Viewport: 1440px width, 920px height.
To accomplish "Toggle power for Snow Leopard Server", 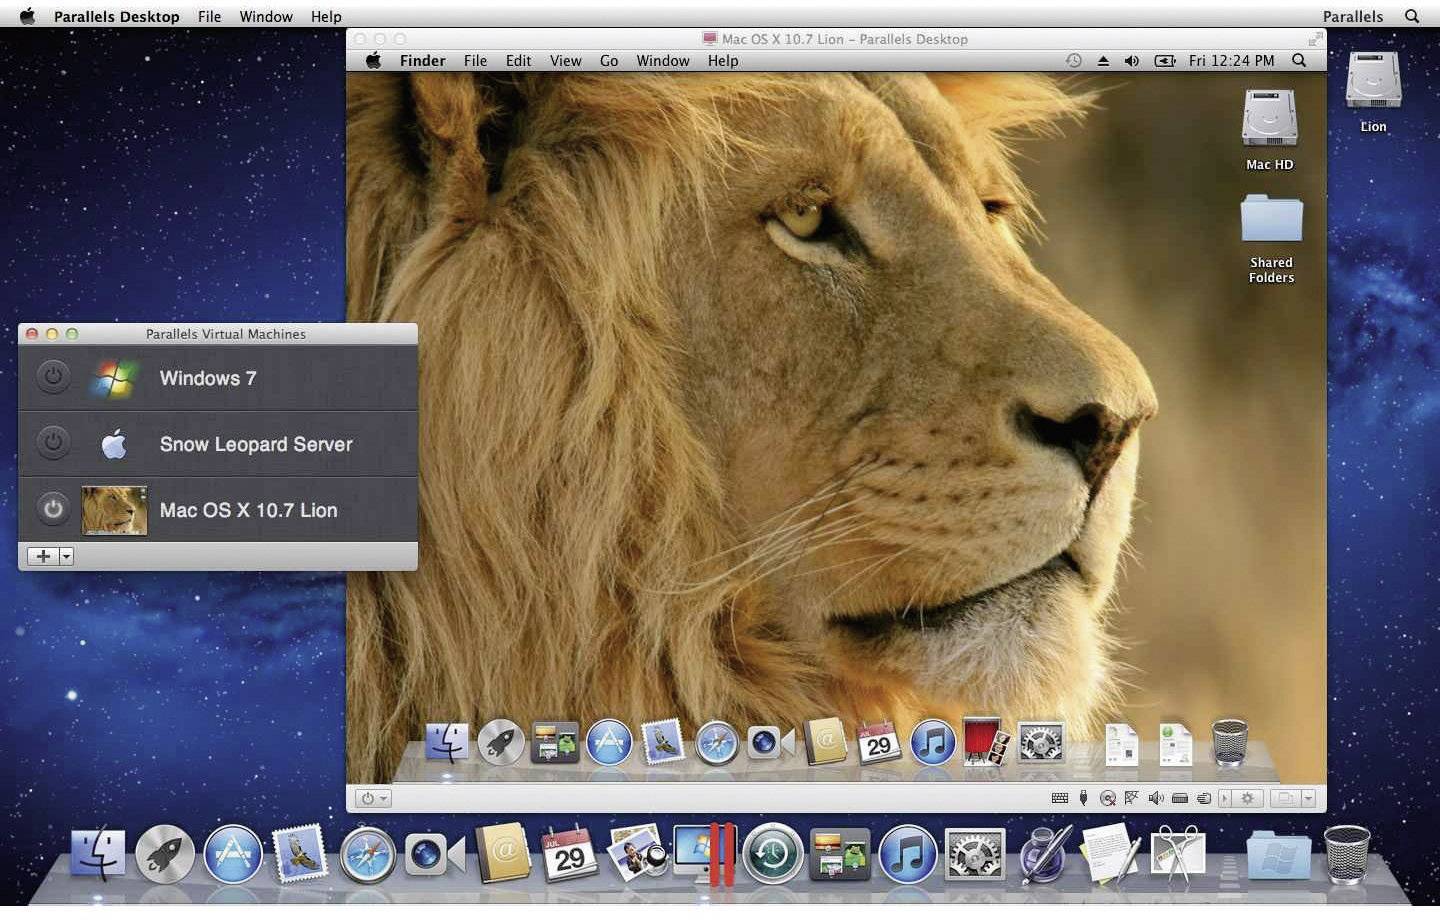I will pyautogui.click(x=53, y=443).
